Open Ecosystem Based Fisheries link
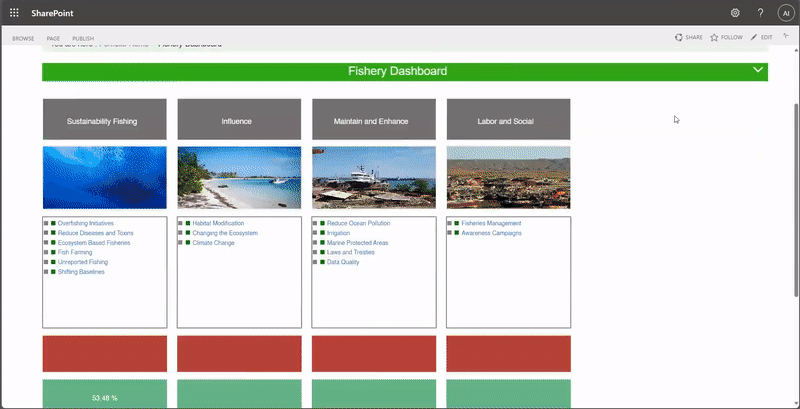800x409 pixels. [94, 243]
